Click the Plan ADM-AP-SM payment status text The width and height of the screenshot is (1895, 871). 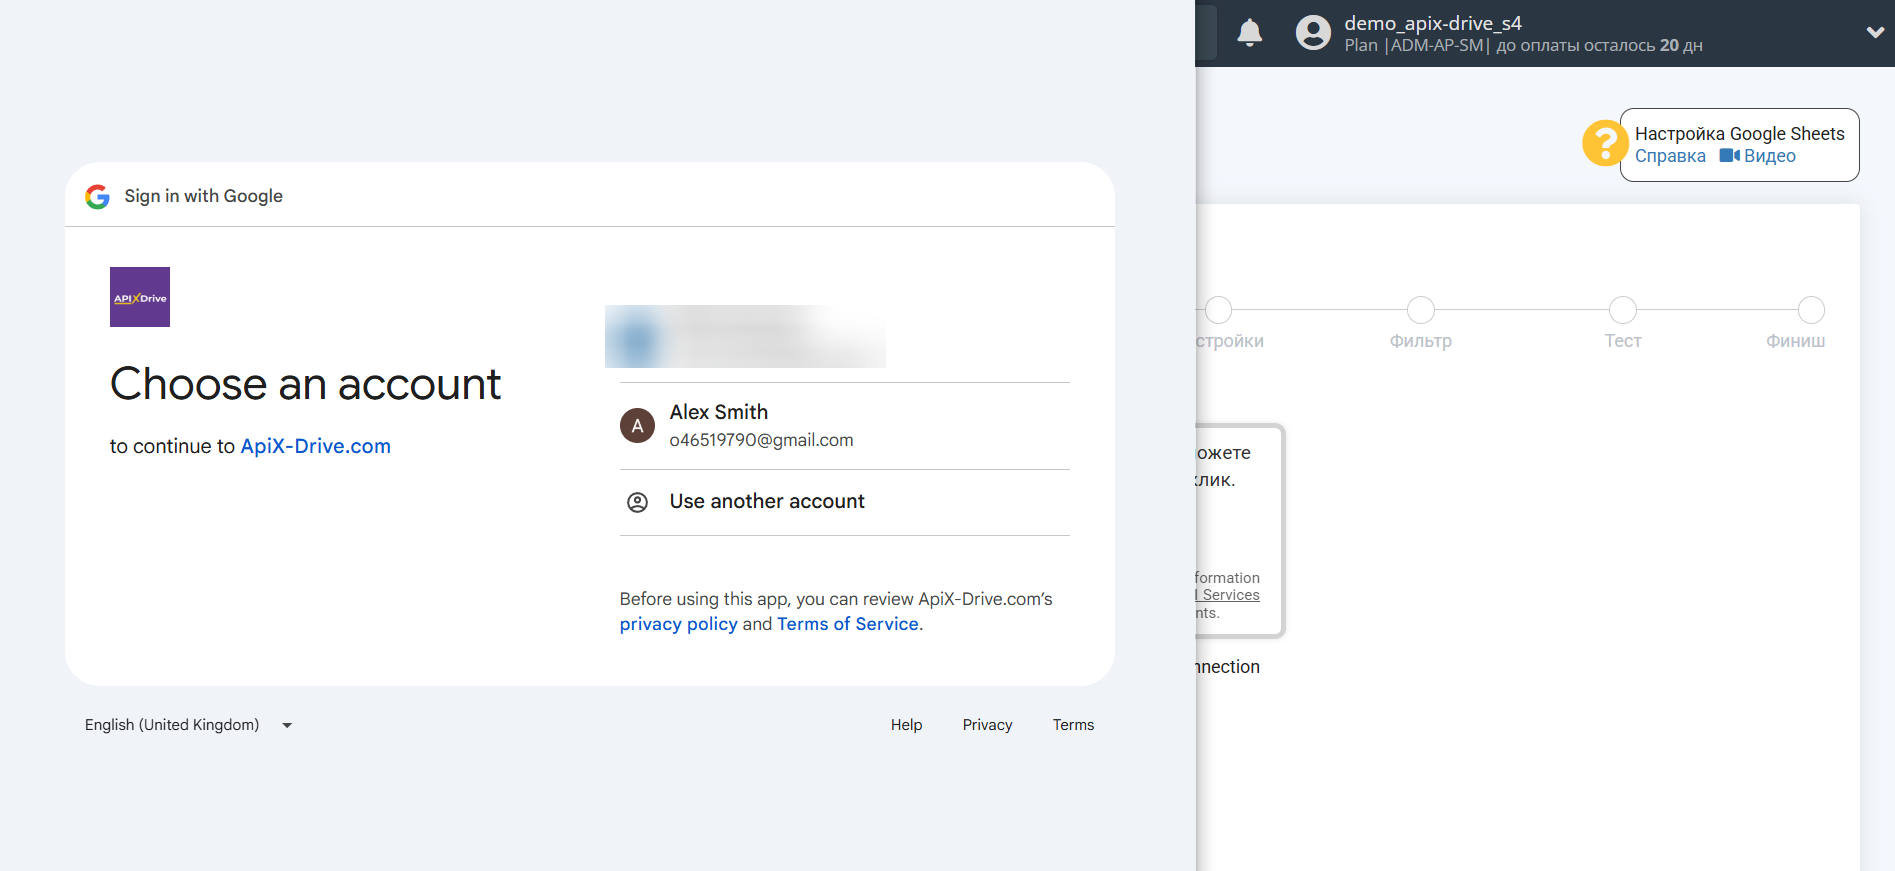tap(1523, 45)
